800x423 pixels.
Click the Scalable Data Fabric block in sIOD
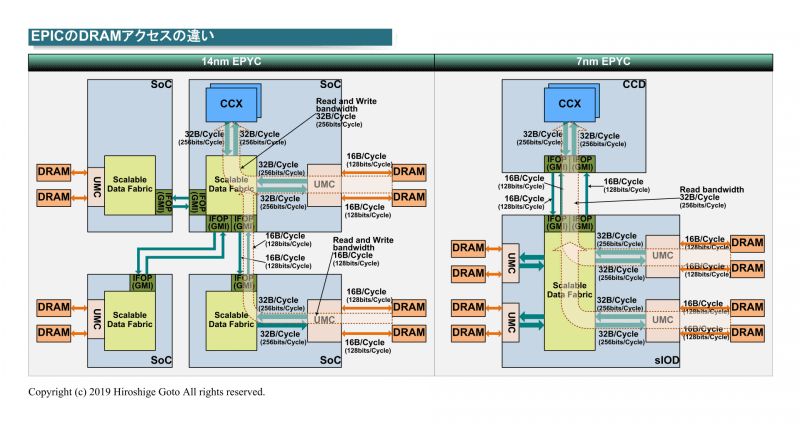pyautogui.click(x=569, y=290)
